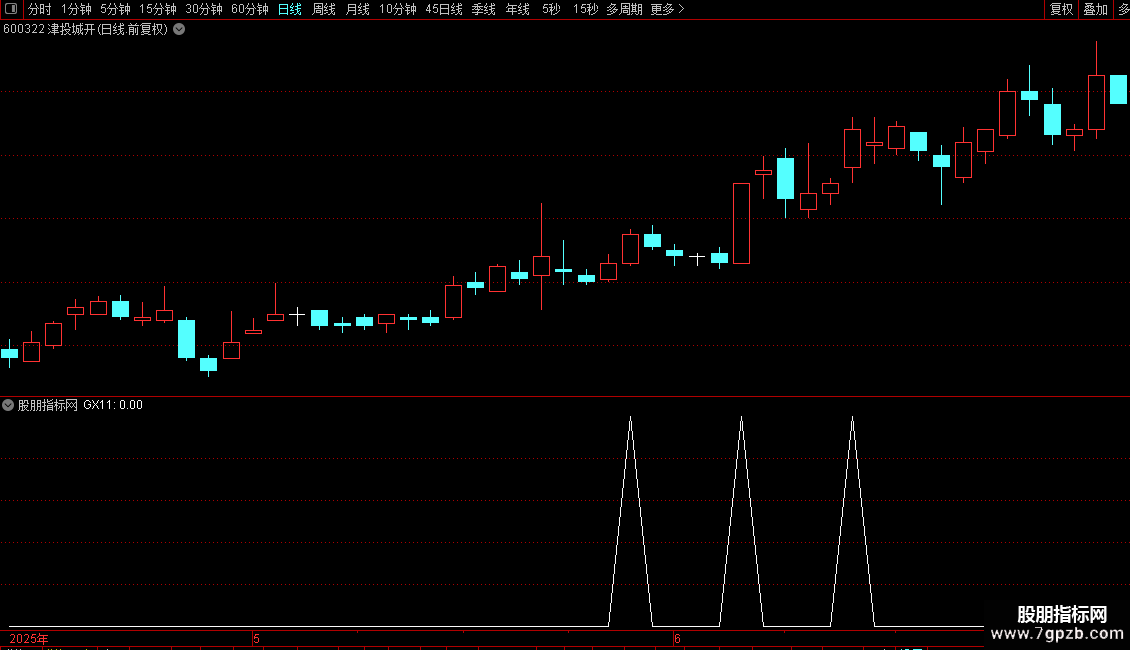Select the 5分钟 period tab
This screenshot has height=650, width=1130.
(x=115, y=9)
